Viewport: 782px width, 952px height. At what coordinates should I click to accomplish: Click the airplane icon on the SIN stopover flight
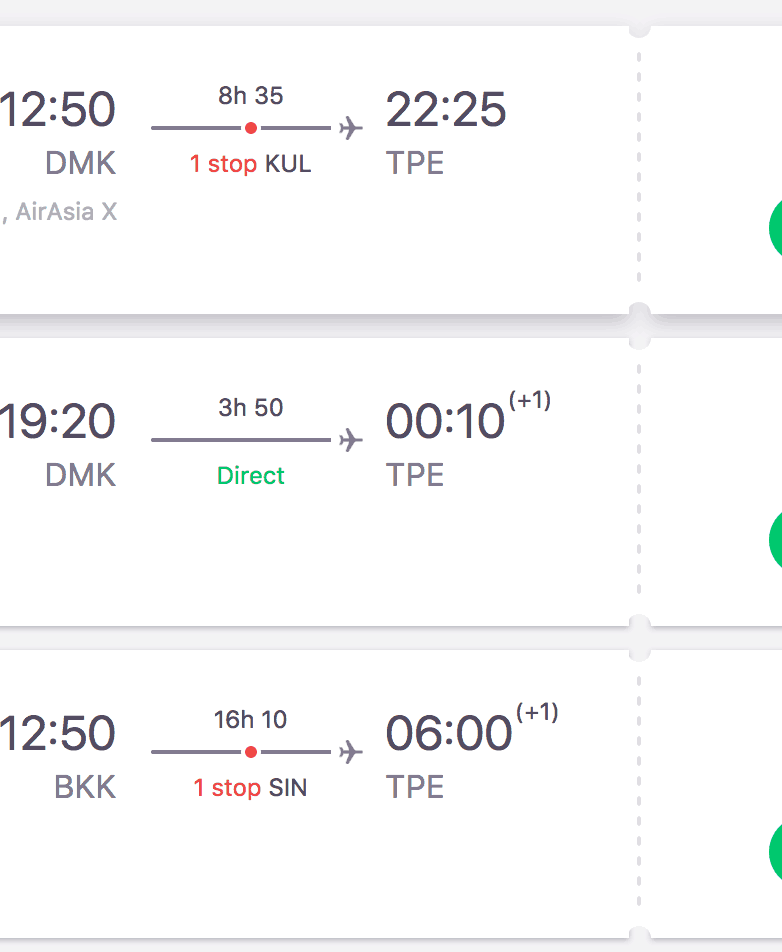350,752
